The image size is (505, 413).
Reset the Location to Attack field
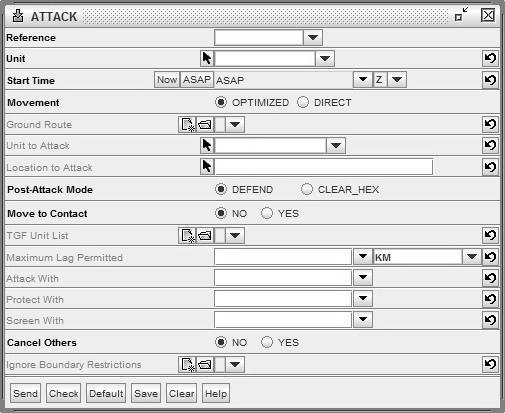pos(490,167)
